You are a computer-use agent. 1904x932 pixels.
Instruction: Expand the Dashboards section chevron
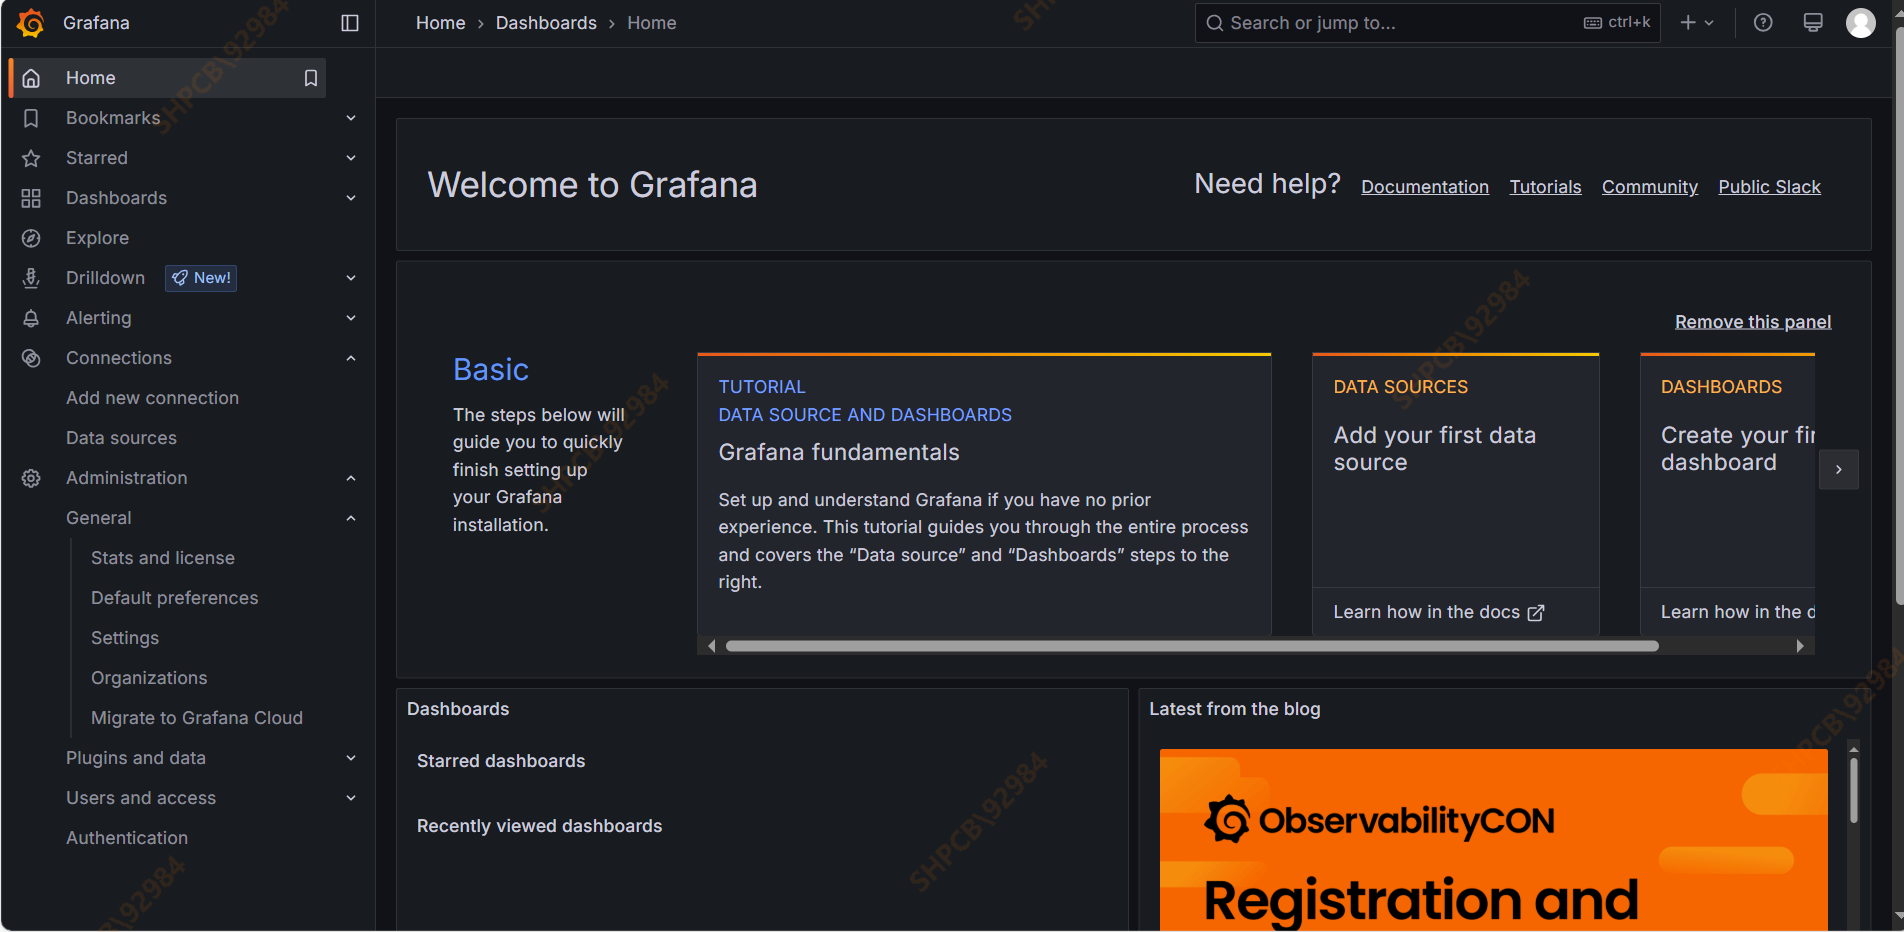pyautogui.click(x=351, y=198)
